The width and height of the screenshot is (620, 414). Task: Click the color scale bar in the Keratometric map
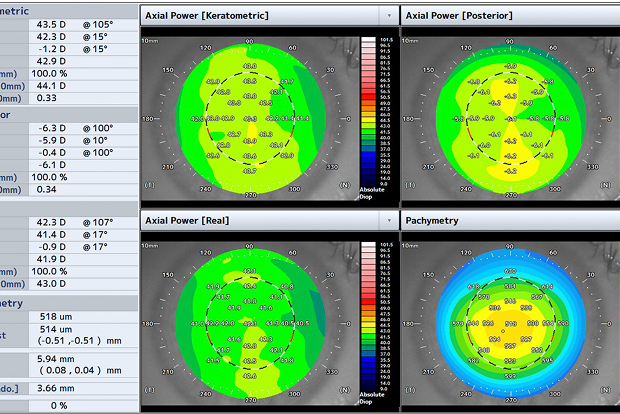tap(367, 112)
